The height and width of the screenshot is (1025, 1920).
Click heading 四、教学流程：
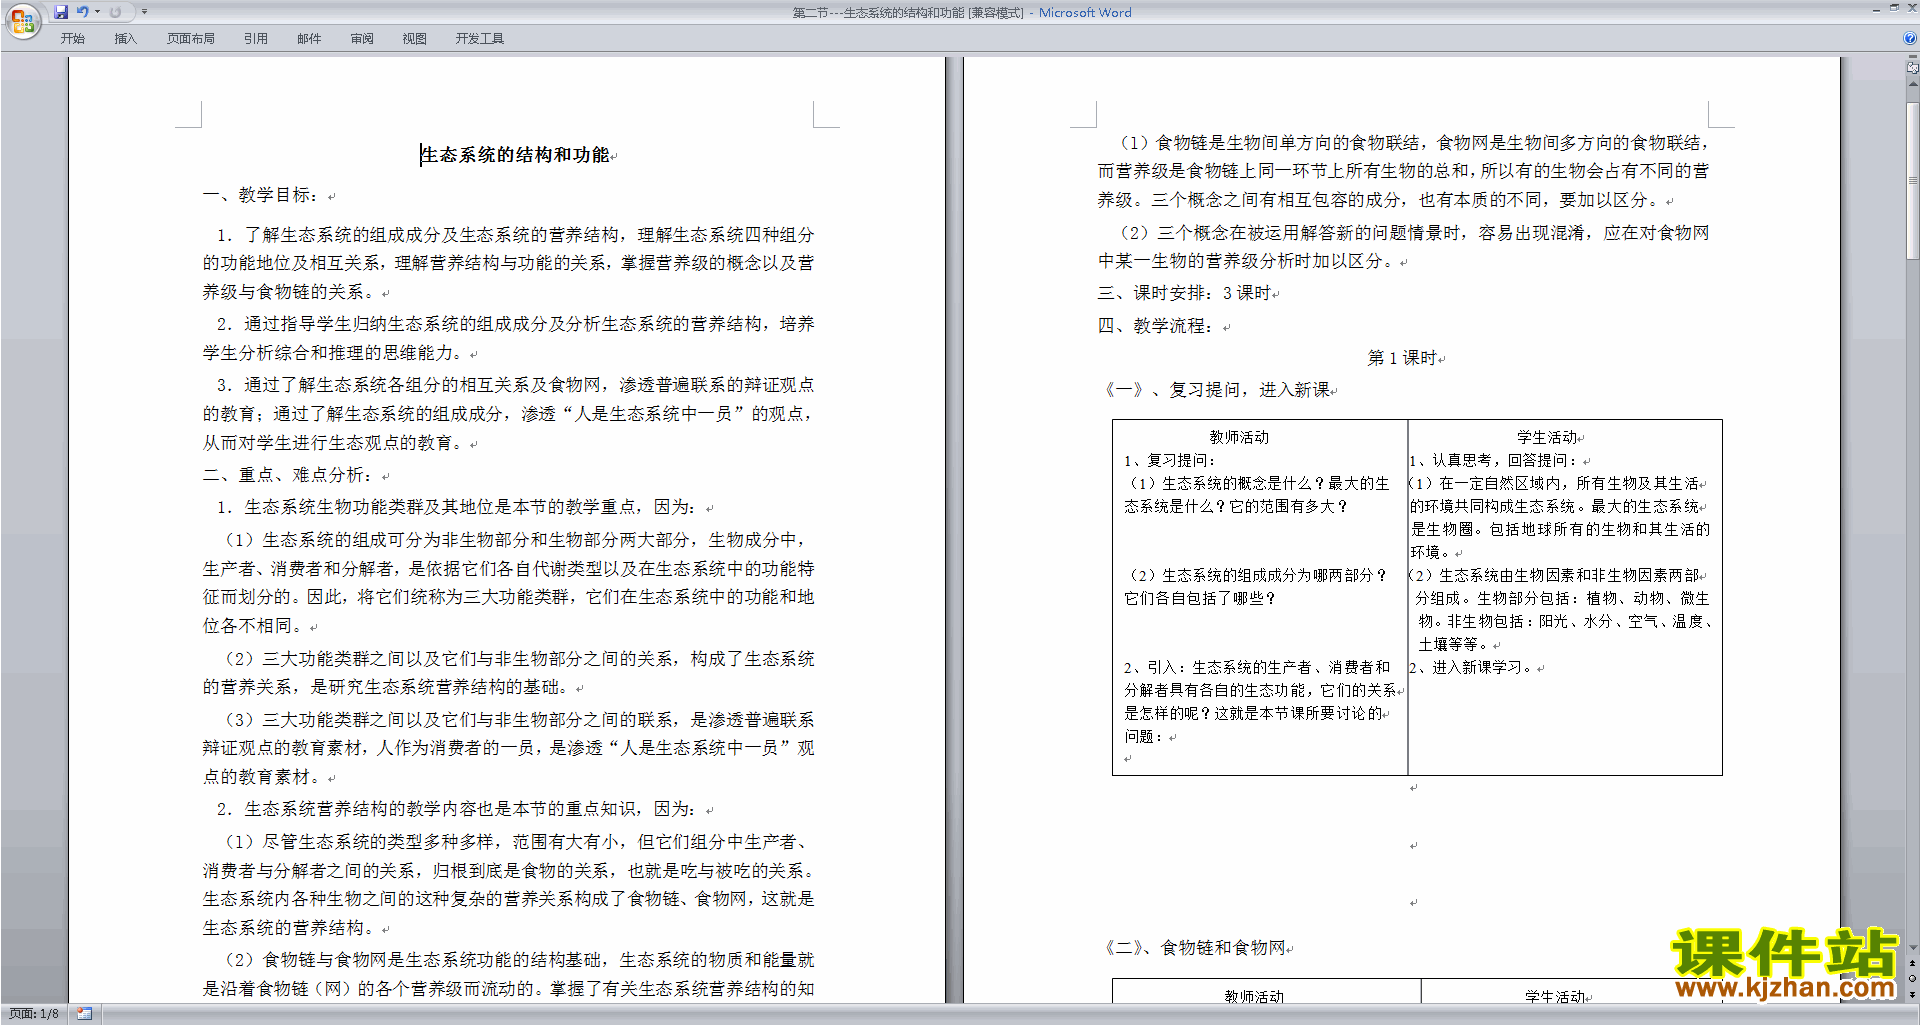[x=1157, y=326]
